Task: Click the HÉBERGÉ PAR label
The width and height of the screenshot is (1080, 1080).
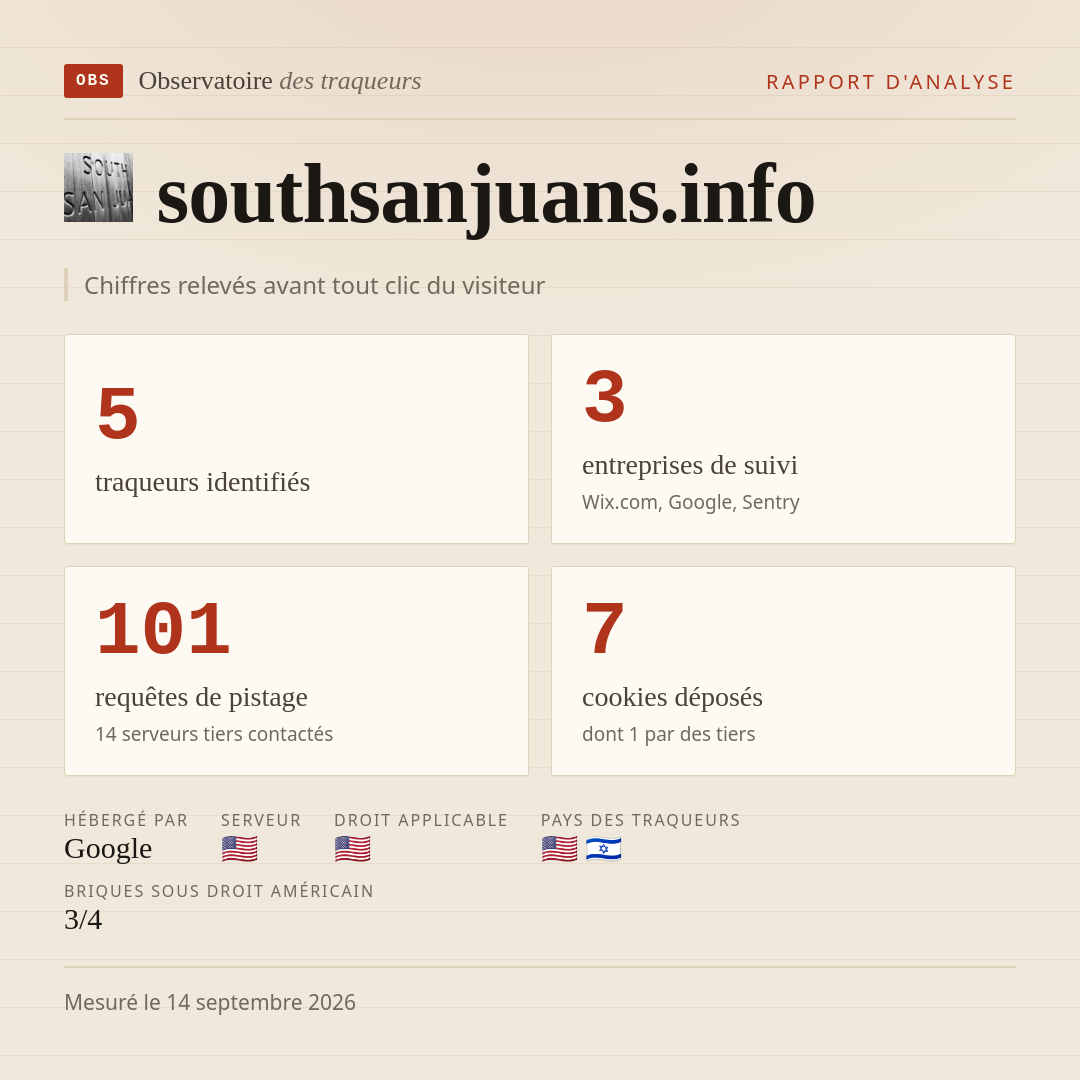Action: tap(126, 820)
